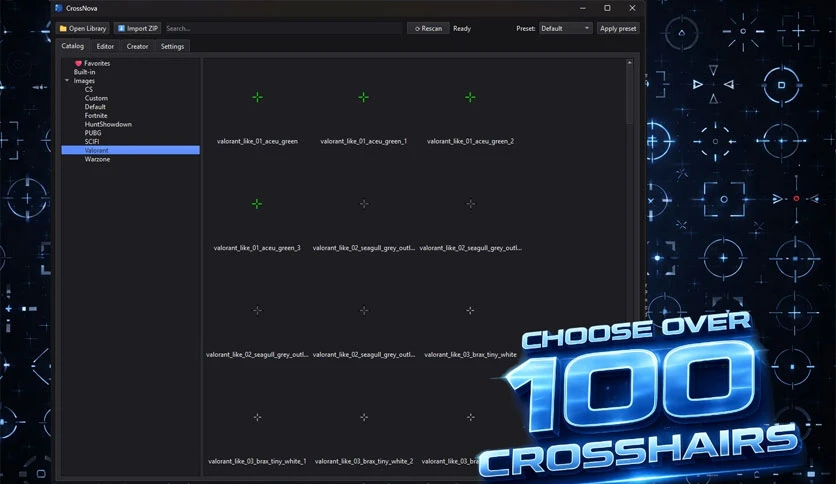The image size is (836, 484).
Task: Select the SCIFI folder
Action: click(x=92, y=142)
